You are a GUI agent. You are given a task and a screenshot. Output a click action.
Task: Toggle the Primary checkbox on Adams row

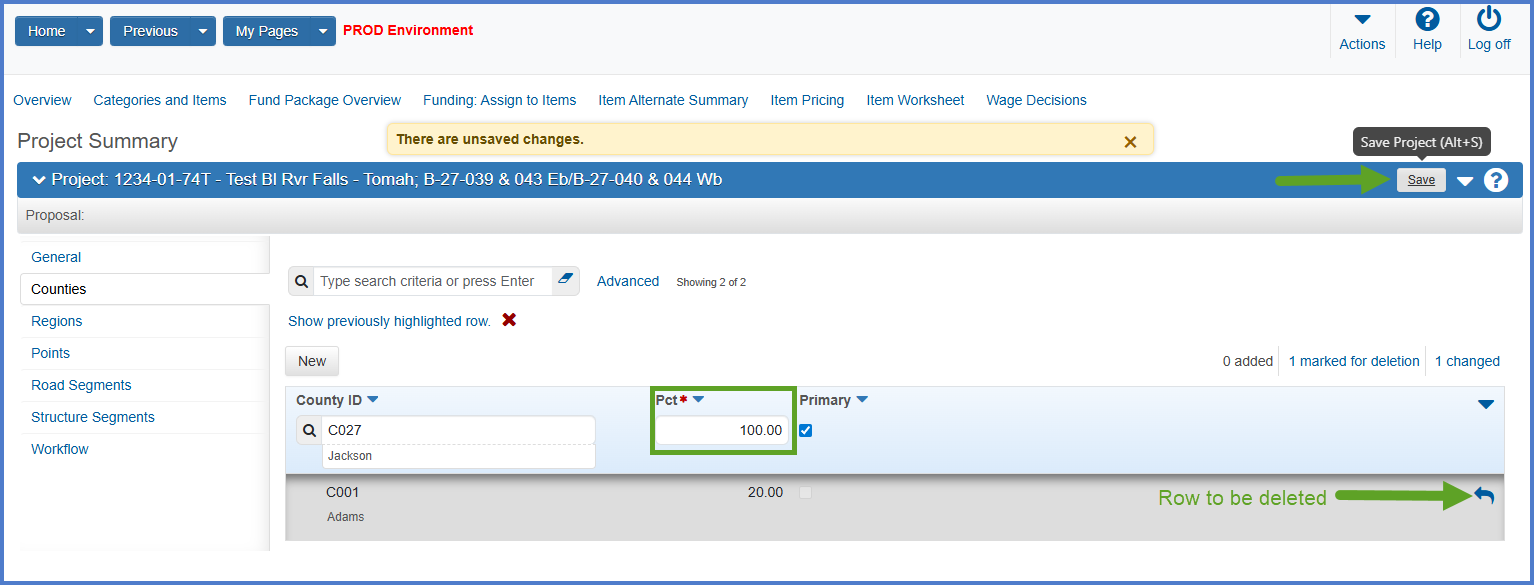click(x=806, y=493)
